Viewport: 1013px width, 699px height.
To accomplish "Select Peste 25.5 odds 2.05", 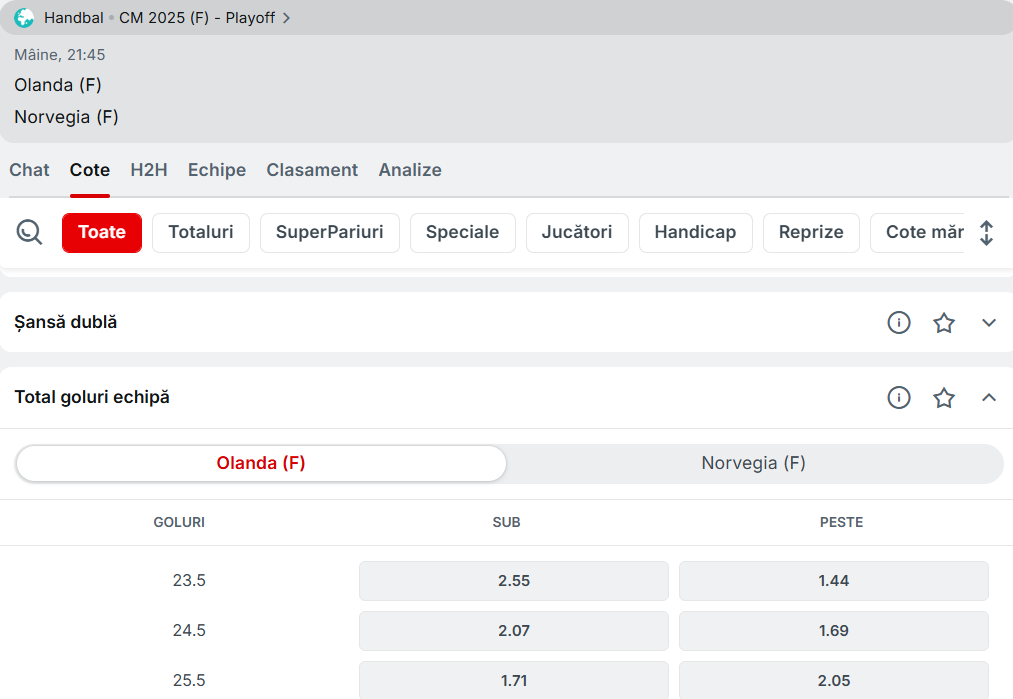I will point(833,680).
